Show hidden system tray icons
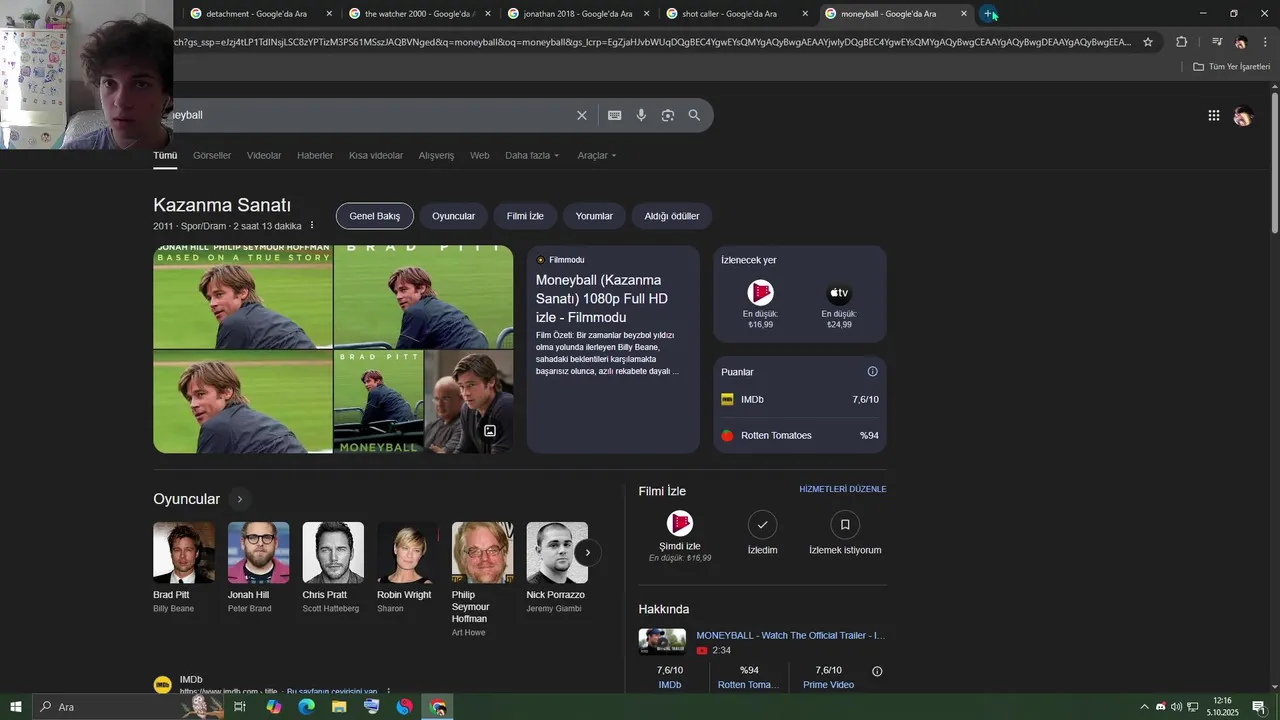The height and width of the screenshot is (720, 1280). pos(1144,707)
